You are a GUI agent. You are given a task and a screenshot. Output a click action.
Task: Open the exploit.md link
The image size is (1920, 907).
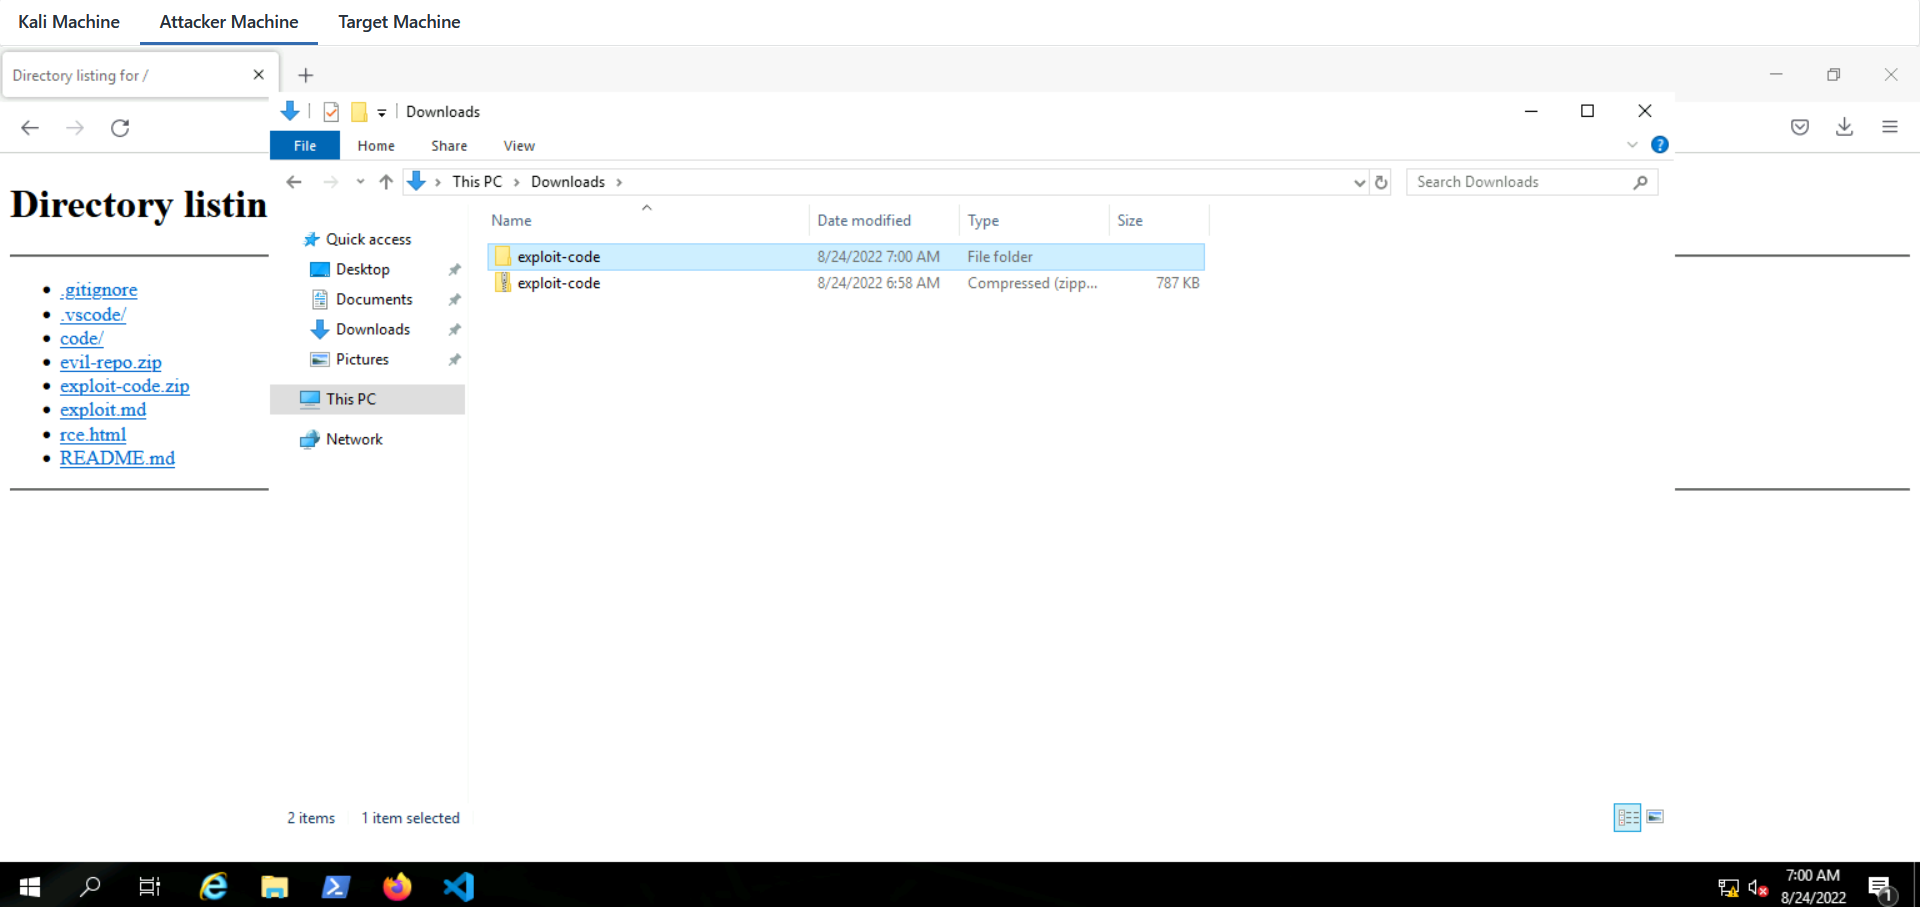coord(103,410)
